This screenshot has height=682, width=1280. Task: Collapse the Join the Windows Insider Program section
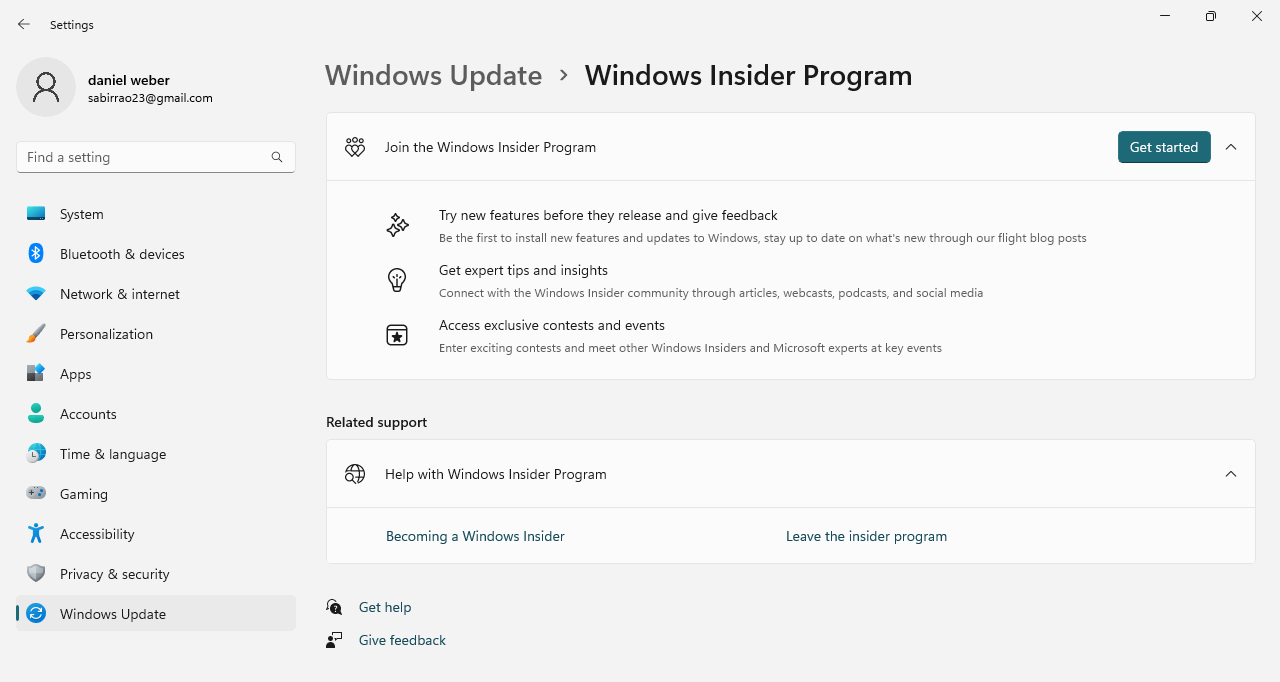click(1231, 146)
